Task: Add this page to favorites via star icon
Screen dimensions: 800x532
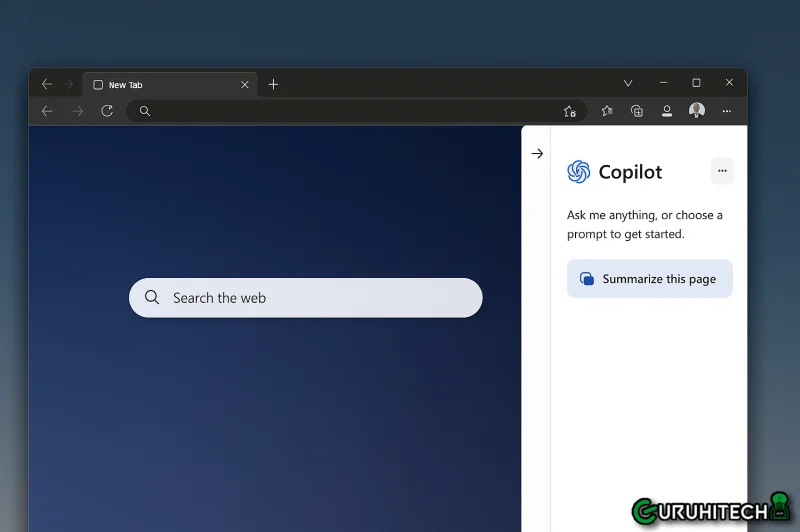Action: 570,111
